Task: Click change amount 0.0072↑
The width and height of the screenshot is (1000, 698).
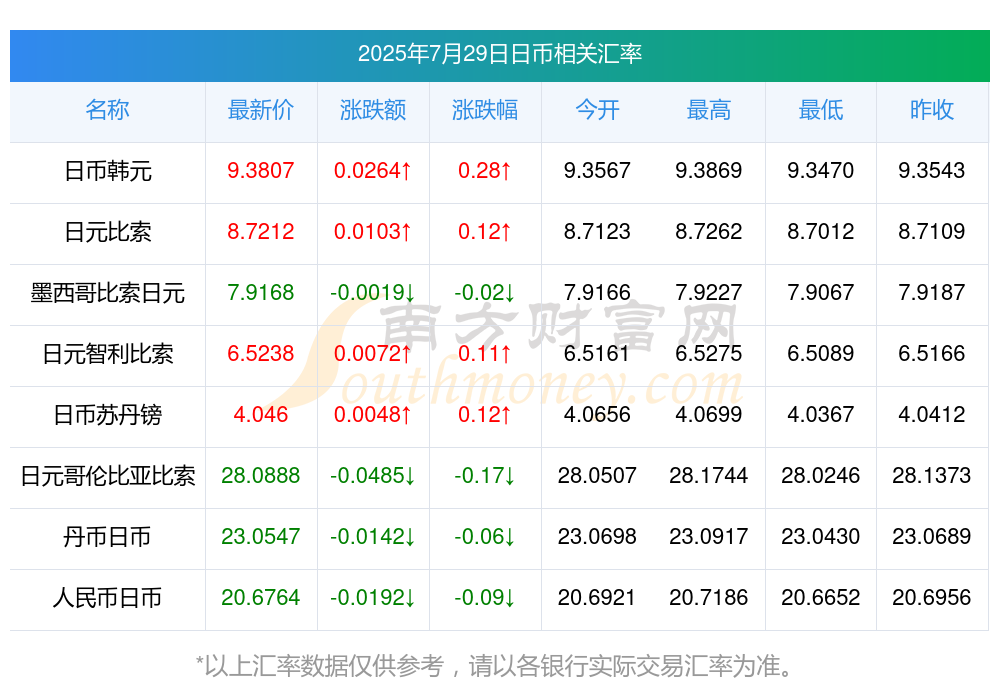Action: point(373,353)
